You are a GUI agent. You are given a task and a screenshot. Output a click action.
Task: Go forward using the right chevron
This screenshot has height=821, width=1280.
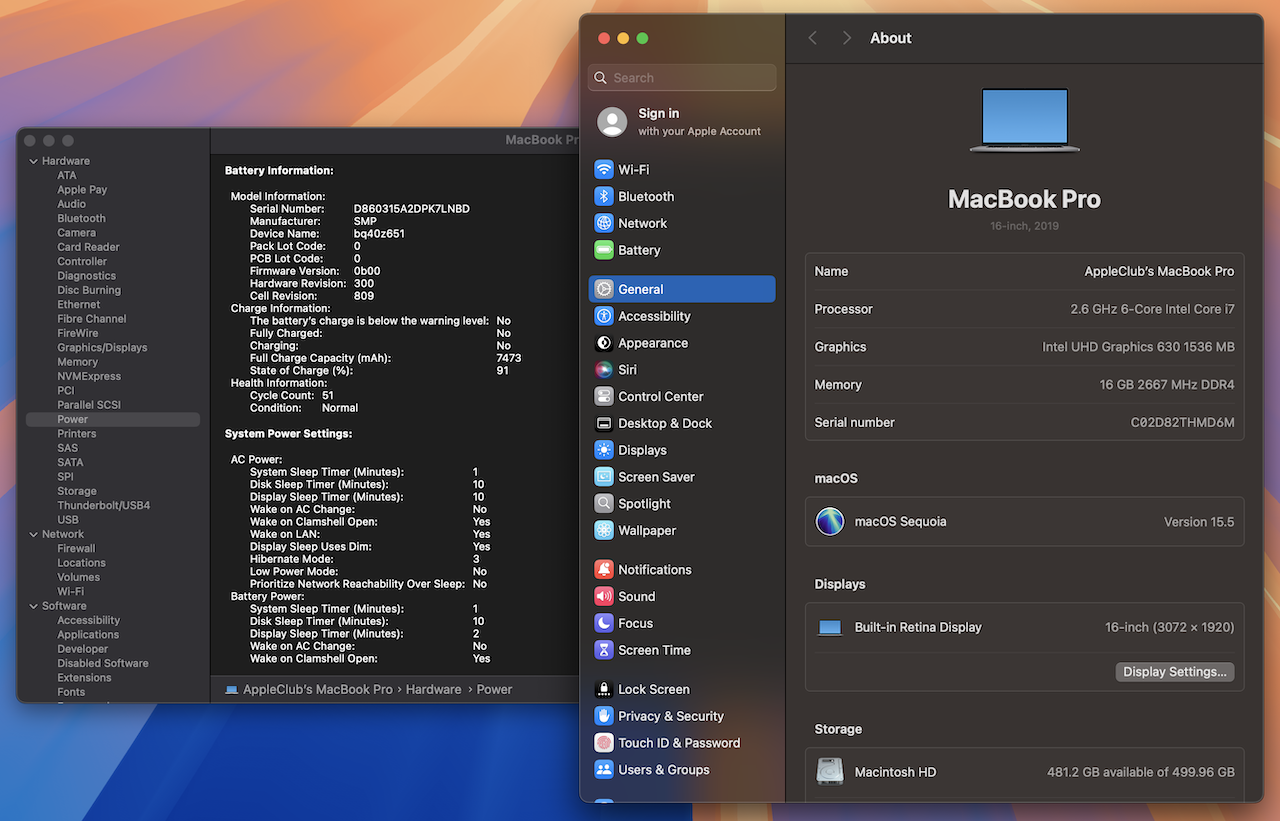click(x=847, y=38)
